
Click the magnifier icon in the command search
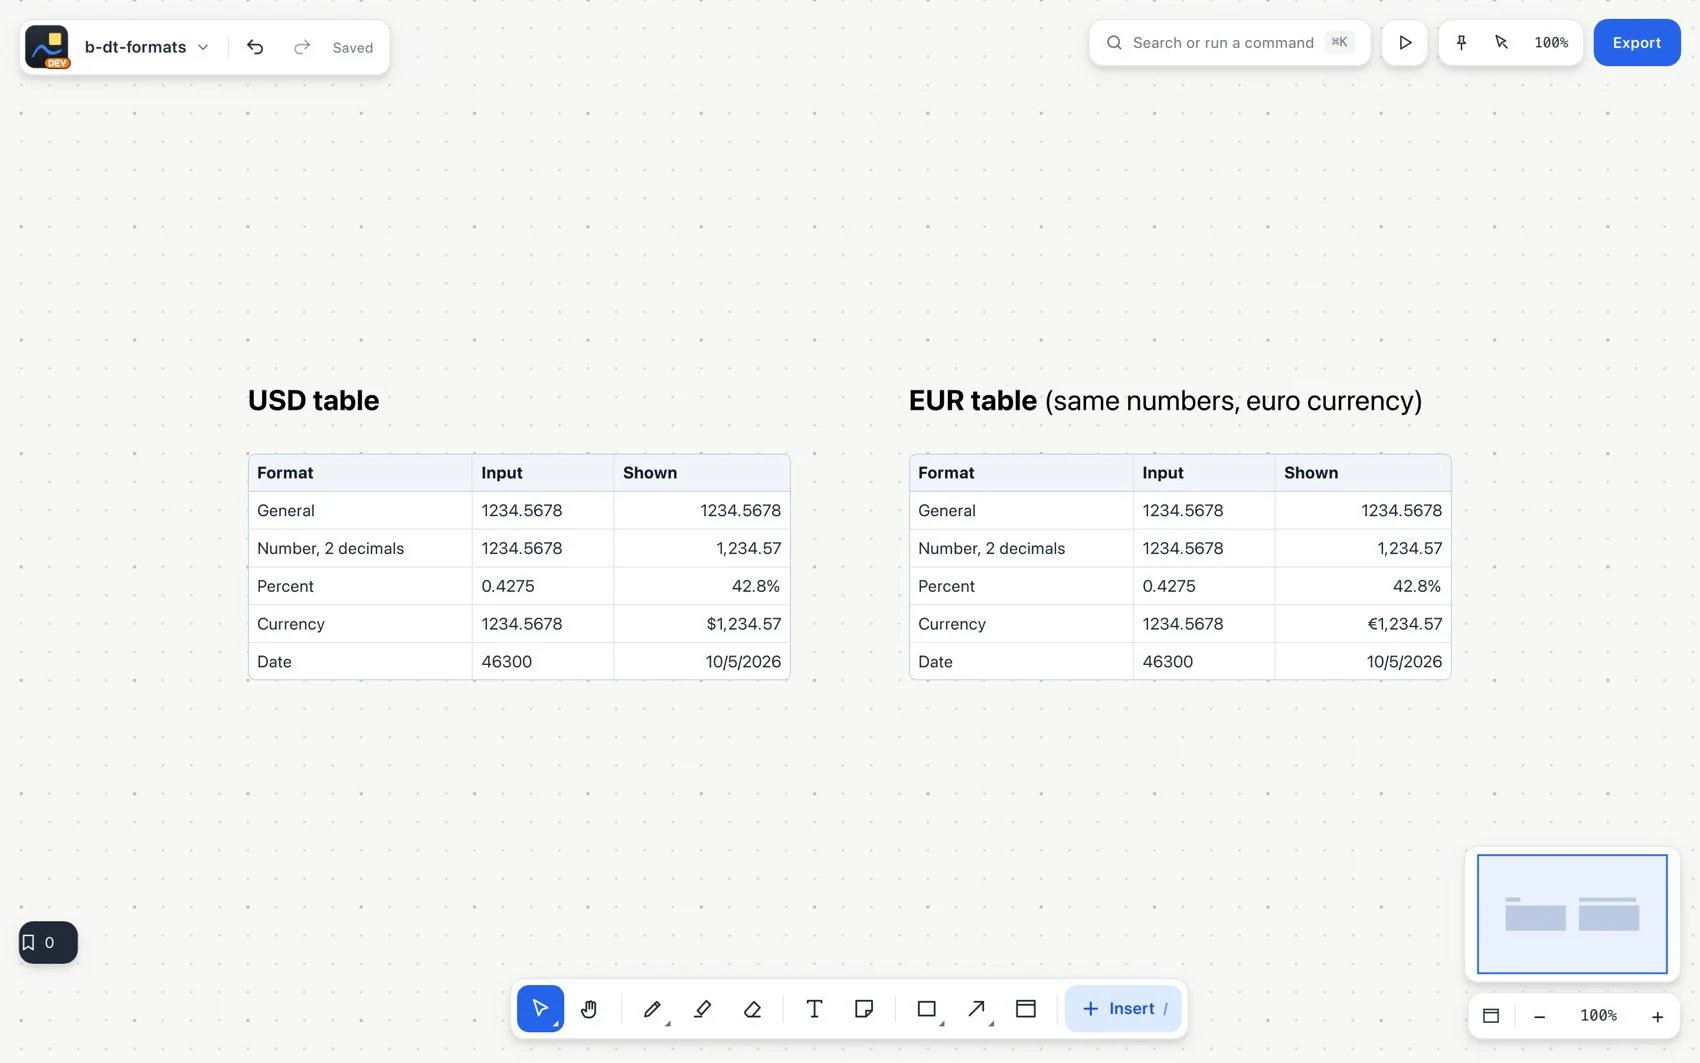point(1114,43)
